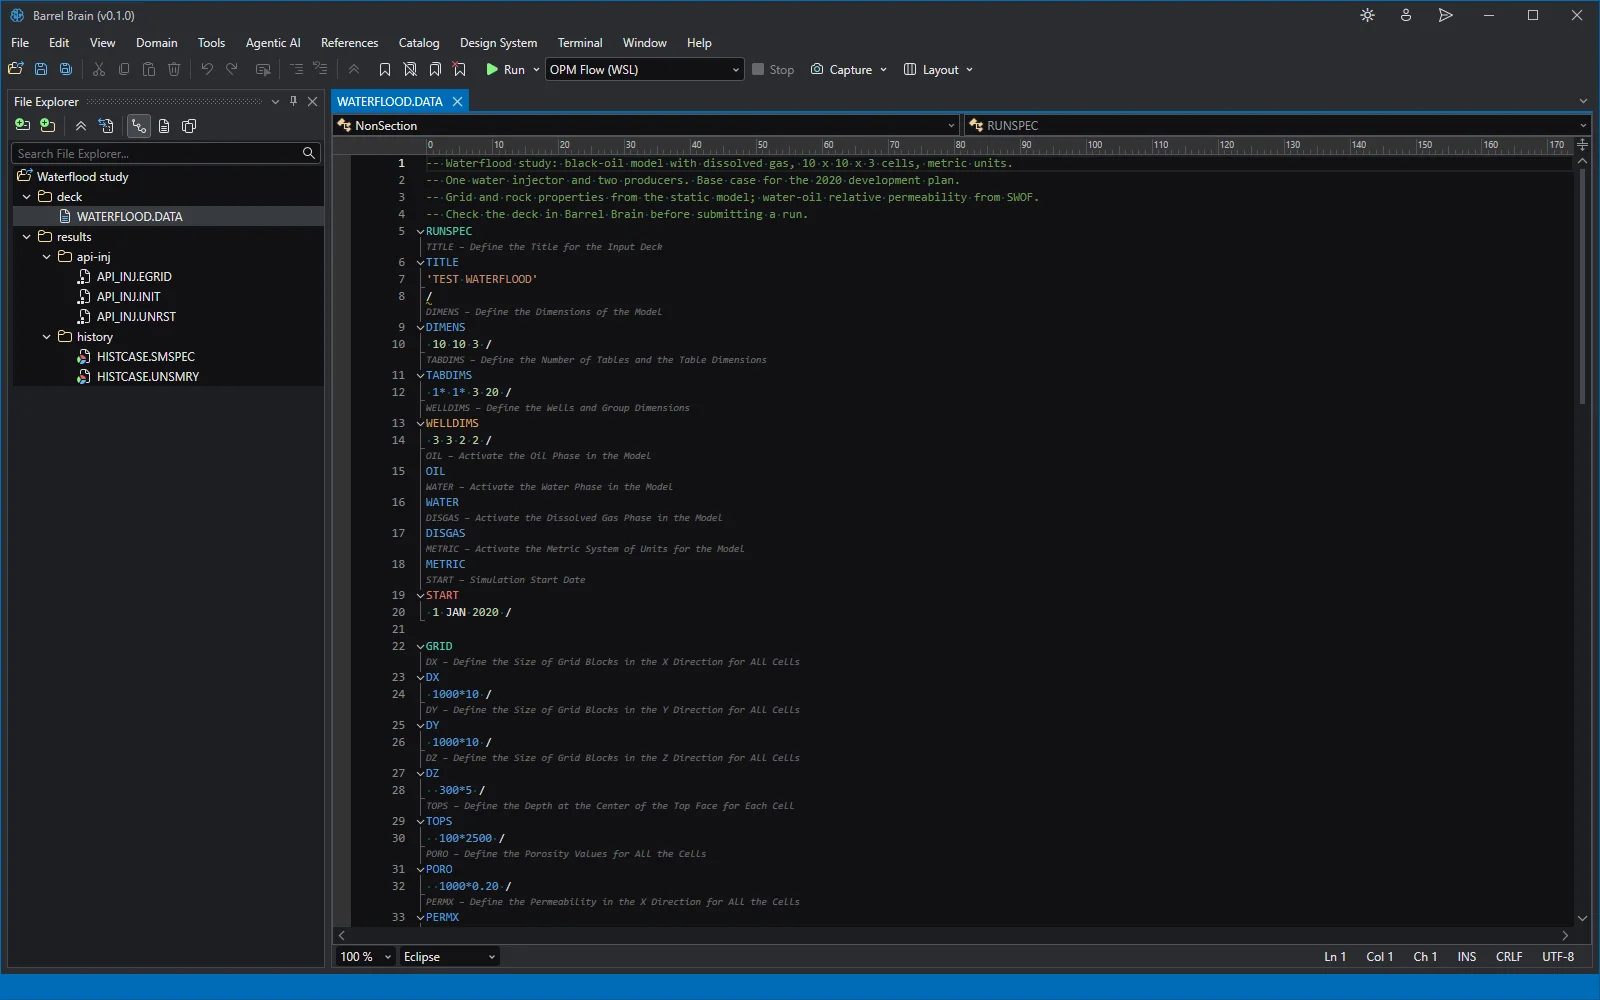1600x1000 pixels.
Task: Click the Save icon in toolbar
Action: pos(41,69)
